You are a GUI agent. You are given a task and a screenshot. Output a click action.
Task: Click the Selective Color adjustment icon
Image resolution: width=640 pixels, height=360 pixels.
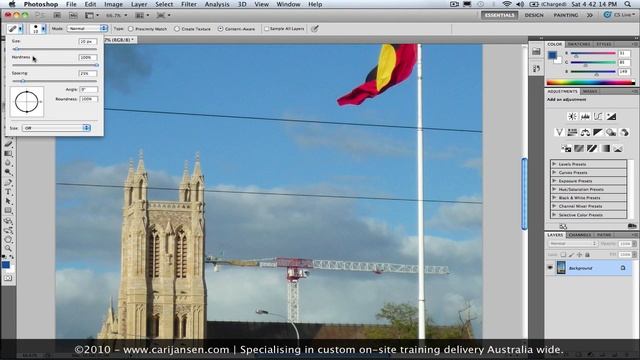(x=618, y=148)
